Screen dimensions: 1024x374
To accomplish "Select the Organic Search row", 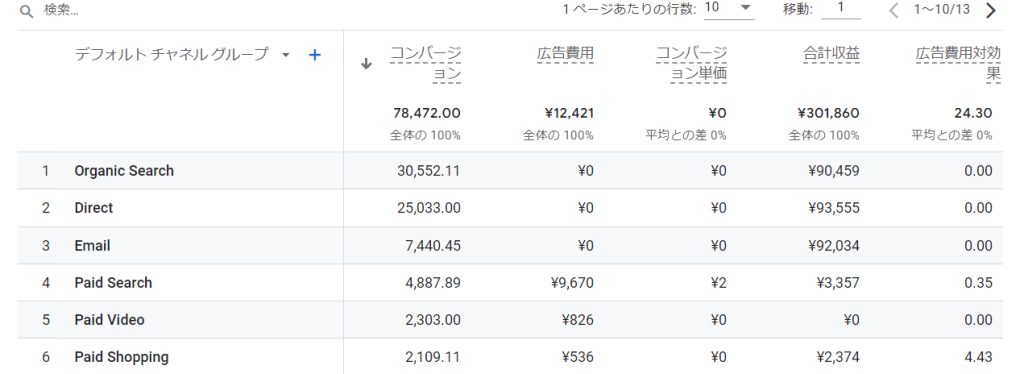I will click(x=510, y=171).
